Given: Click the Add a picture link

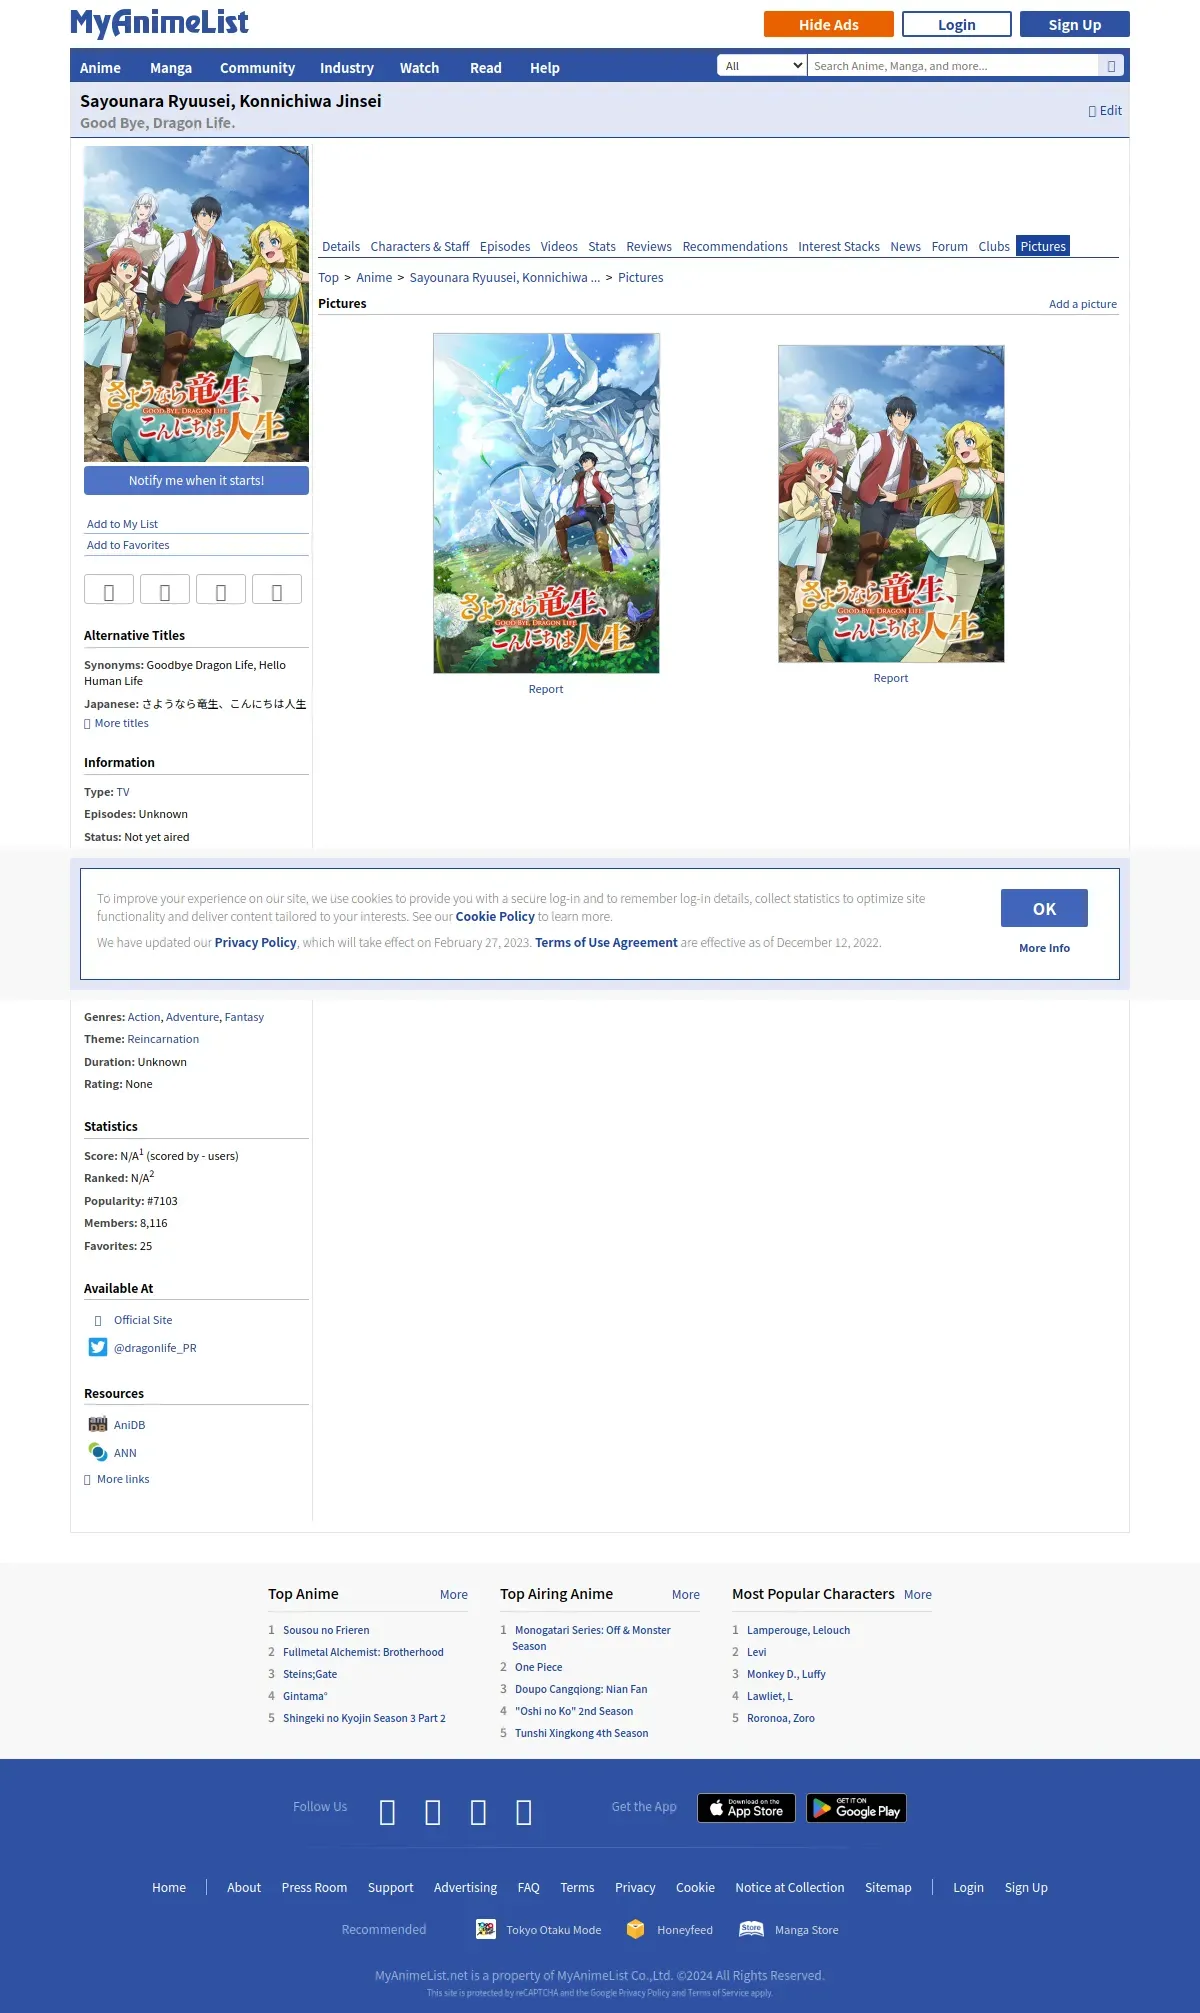Looking at the screenshot, I should coord(1083,304).
